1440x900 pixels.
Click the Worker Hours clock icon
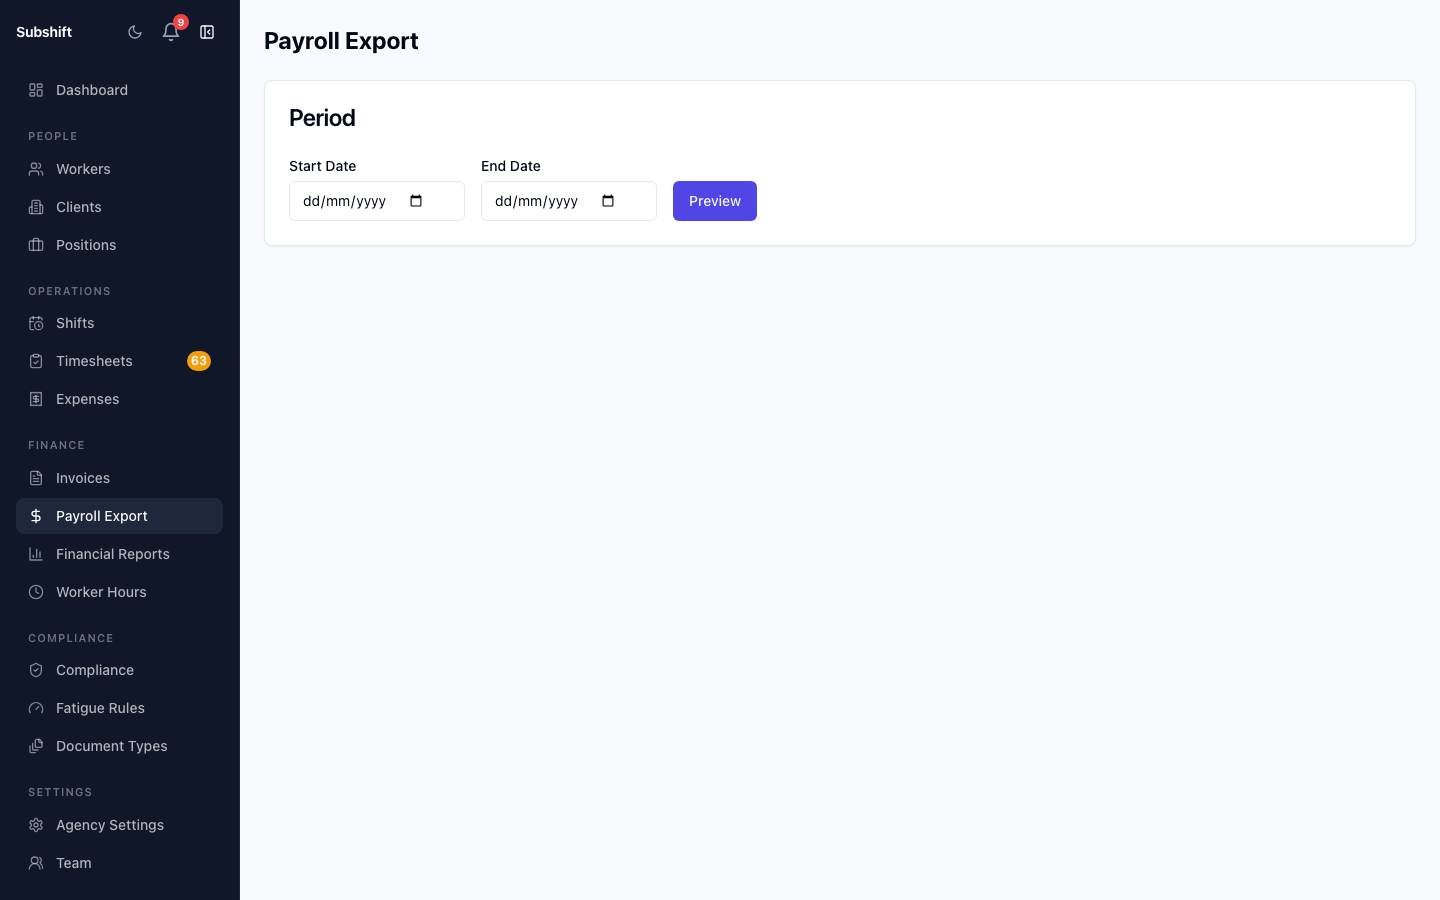36,592
